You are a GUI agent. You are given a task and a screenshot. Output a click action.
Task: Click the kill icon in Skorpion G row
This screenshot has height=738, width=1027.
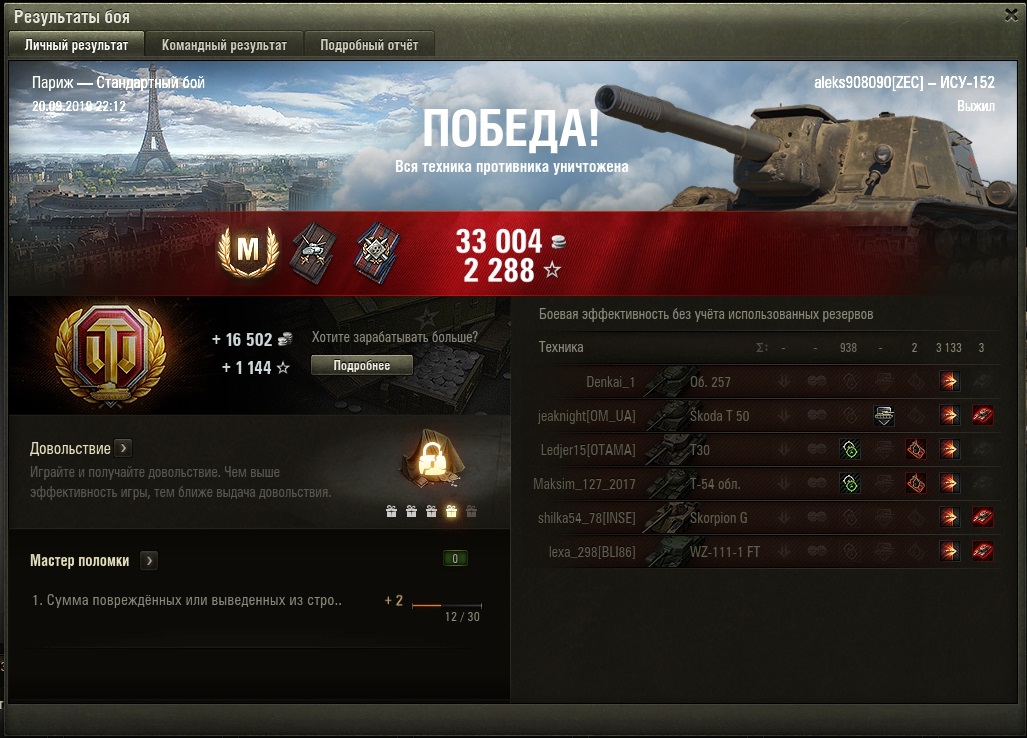click(x=982, y=517)
